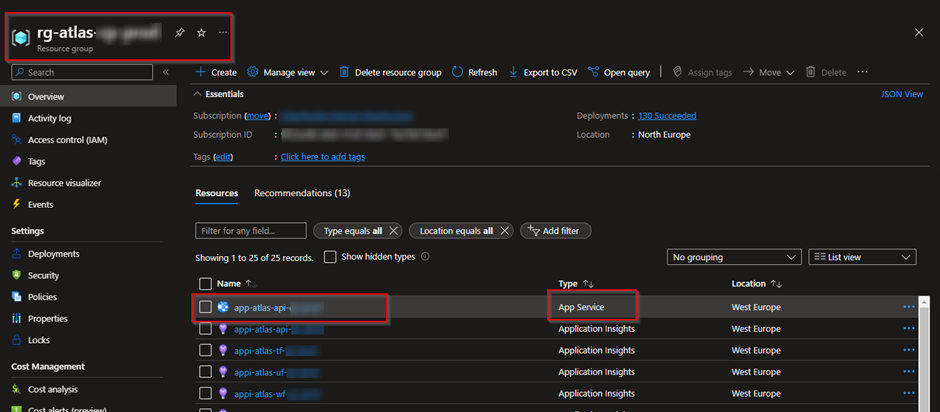Image resolution: width=940 pixels, height=412 pixels.
Task: Pin the resource group to dashboard
Action: tap(180, 33)
